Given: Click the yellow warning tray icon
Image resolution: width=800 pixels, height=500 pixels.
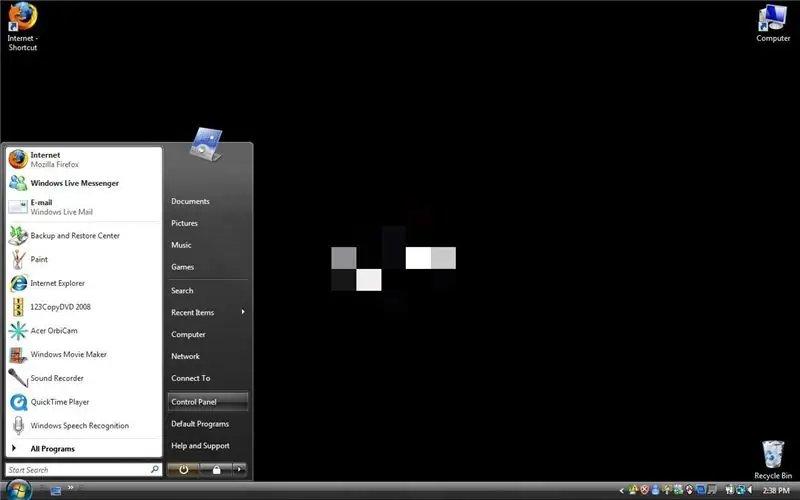Looking at the screenshot, I should pyautogui.click(x=633, y=490).
